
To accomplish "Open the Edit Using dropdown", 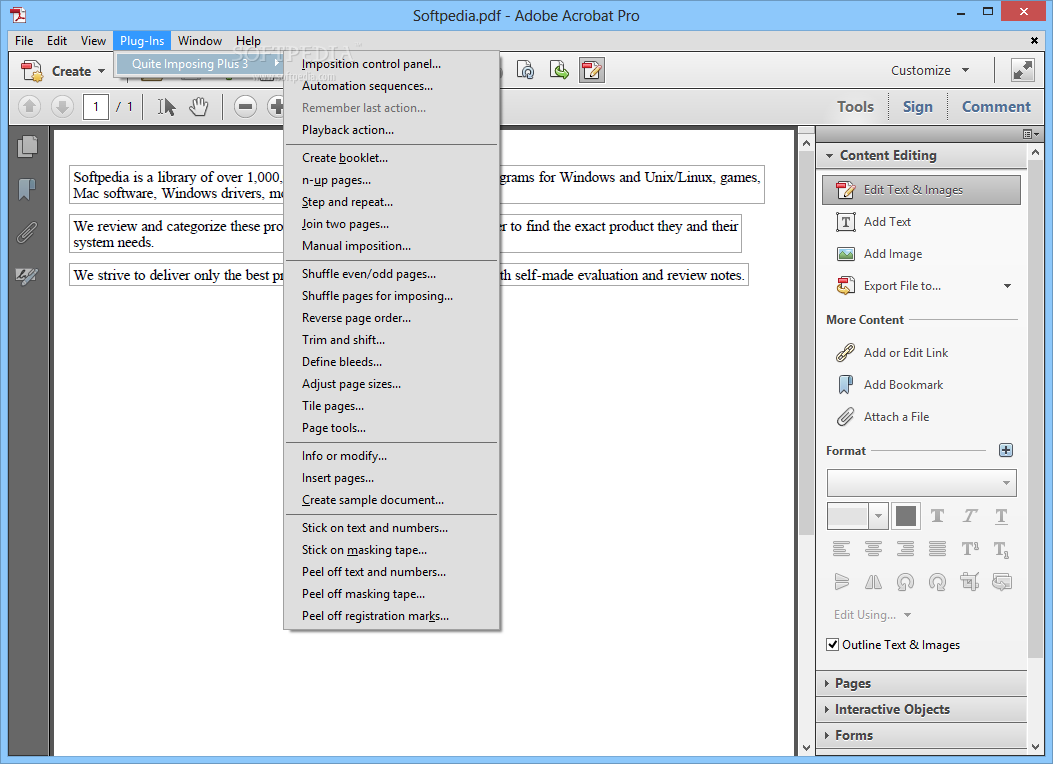I will 872,614.
